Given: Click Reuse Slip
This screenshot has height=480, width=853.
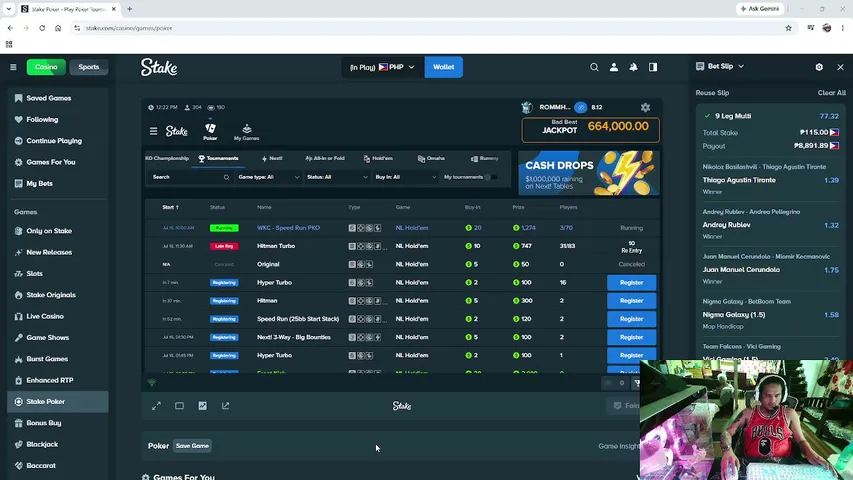Looking at the screenshot, I should [x=712, y=93].
